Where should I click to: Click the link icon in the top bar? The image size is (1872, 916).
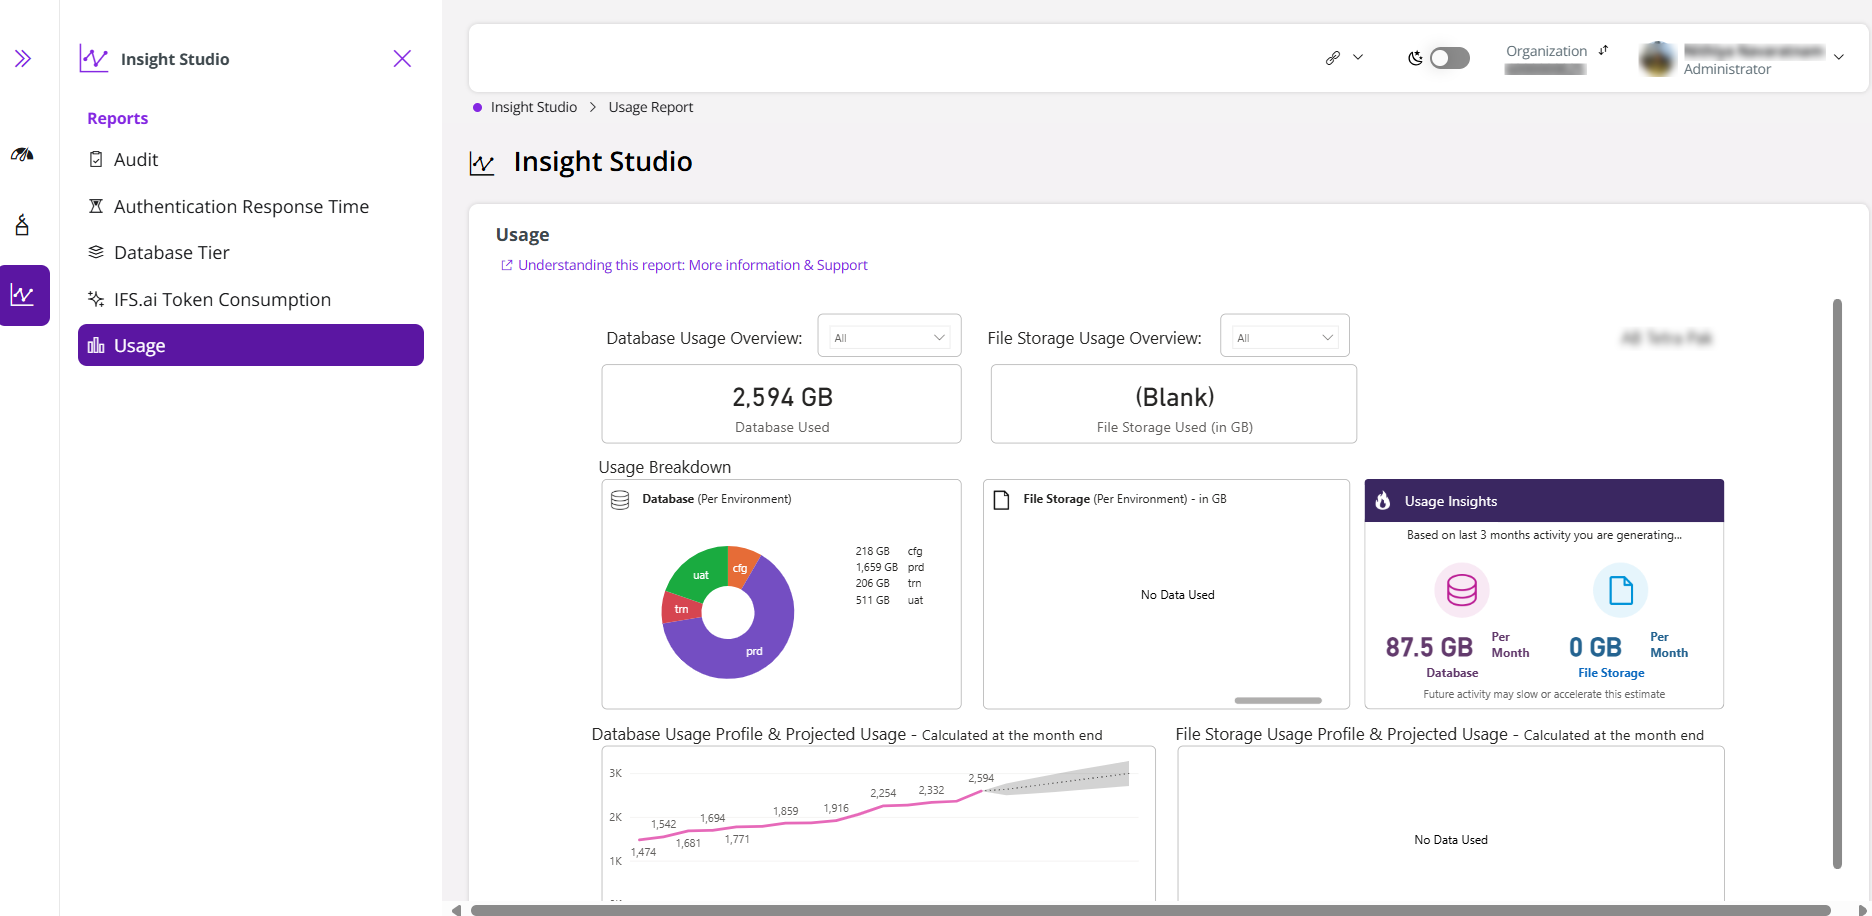tap(1332, 58)
